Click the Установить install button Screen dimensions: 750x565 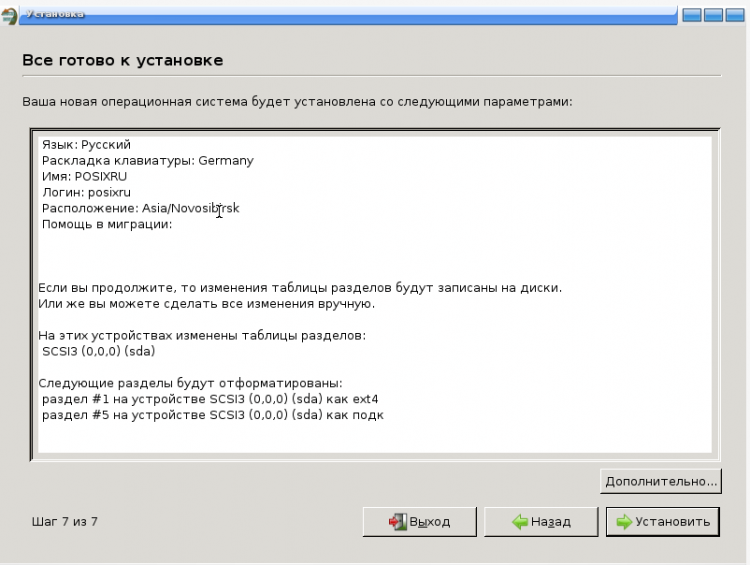tap(662, 521)
